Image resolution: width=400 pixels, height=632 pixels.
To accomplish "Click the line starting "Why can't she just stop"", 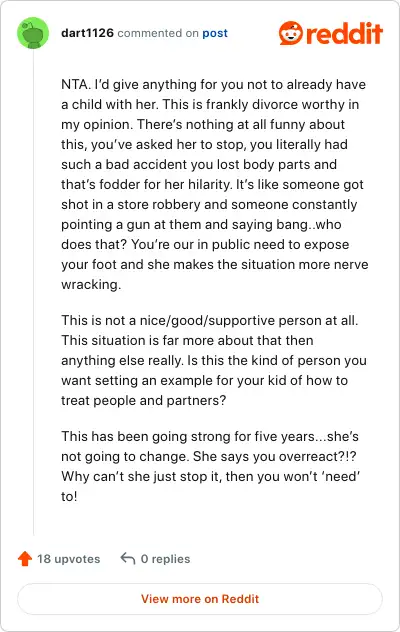I will click(210, 476).
